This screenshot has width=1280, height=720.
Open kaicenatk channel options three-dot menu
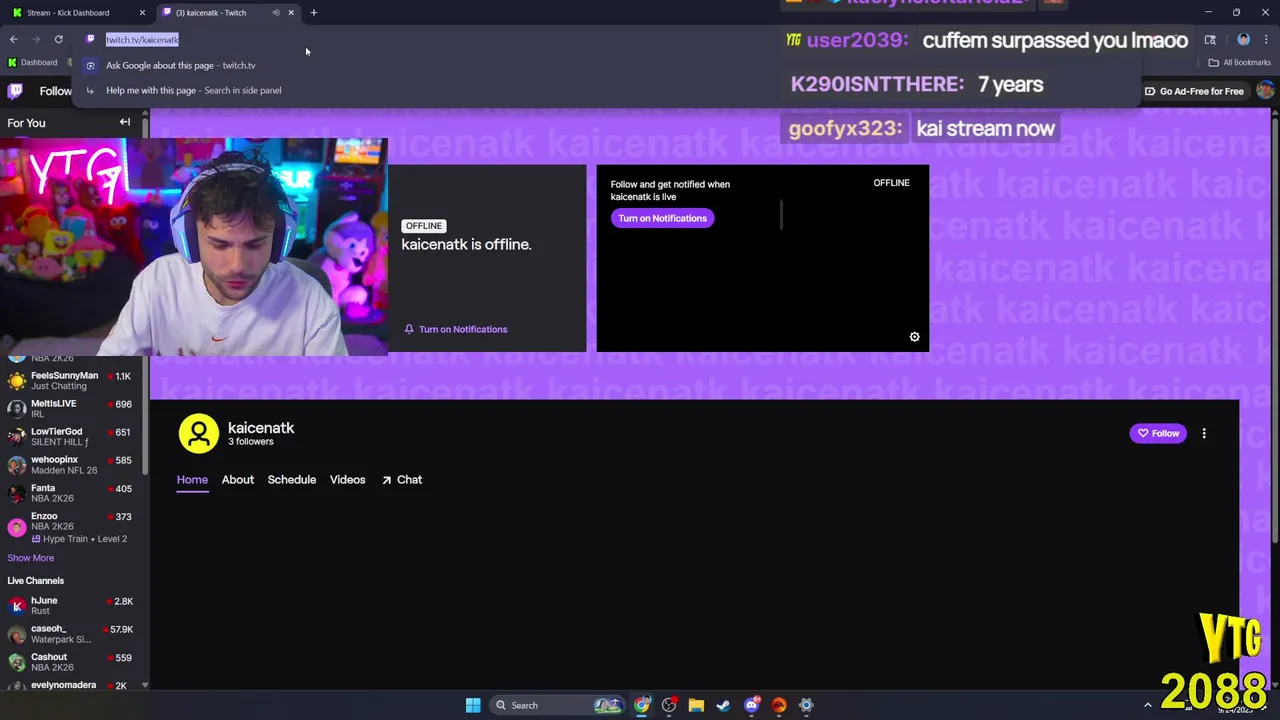(1204, 433)
